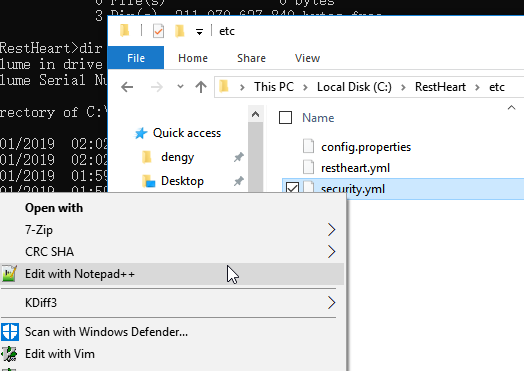Select the config.properties file name
Viewport: 524px width, 371px height.
tap(366, 147)
